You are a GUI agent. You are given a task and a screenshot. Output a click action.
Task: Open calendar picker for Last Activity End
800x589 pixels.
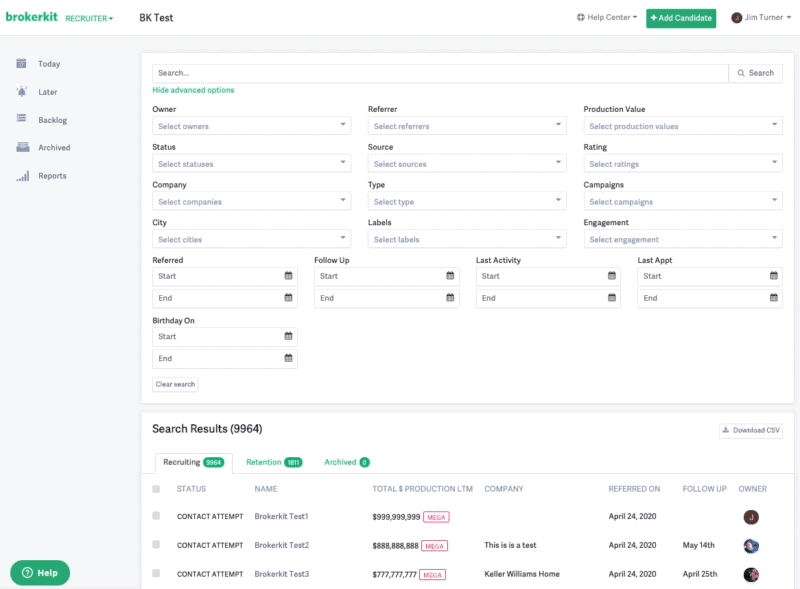tap(612, 298)
